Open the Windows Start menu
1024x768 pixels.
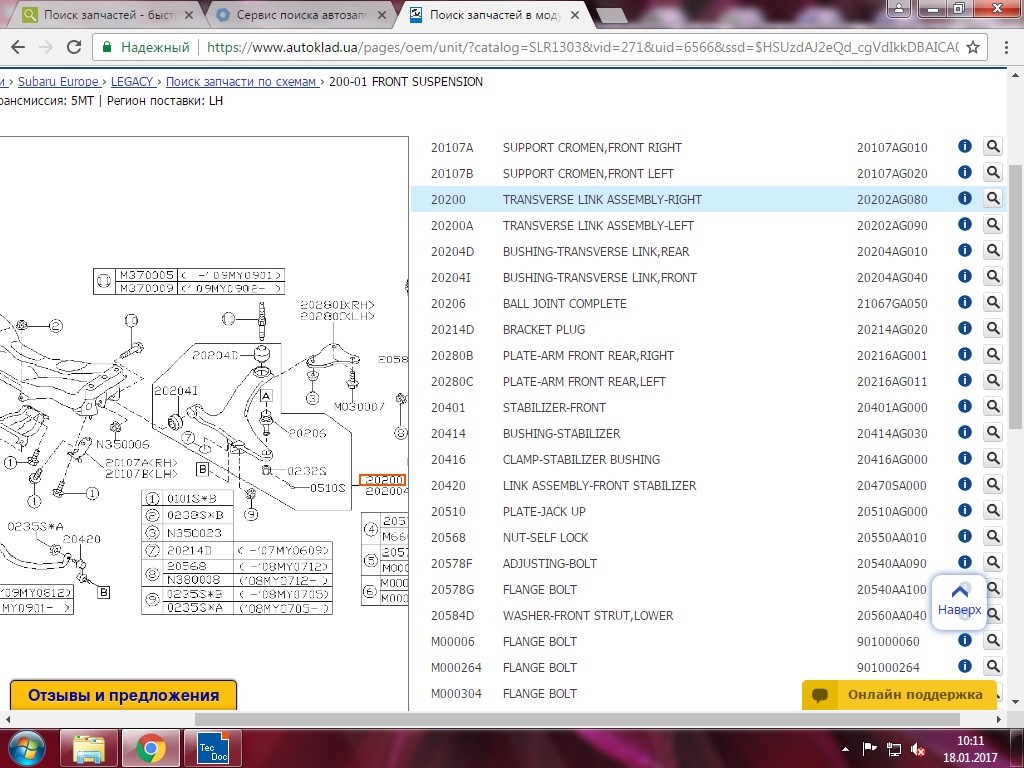click(x=27, y=747)
